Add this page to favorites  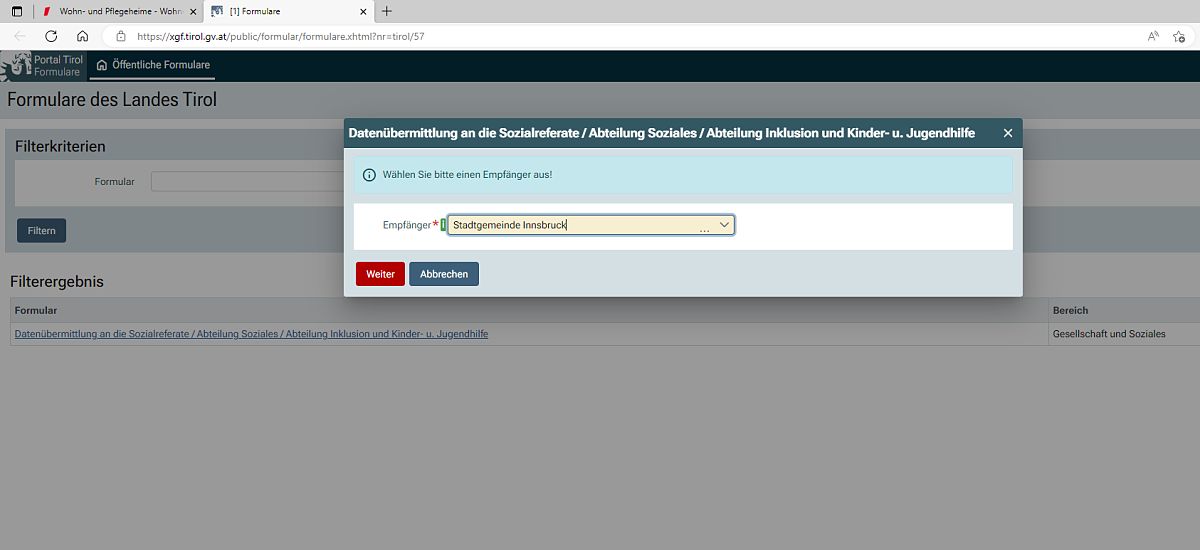click(x=1179, y=36)
